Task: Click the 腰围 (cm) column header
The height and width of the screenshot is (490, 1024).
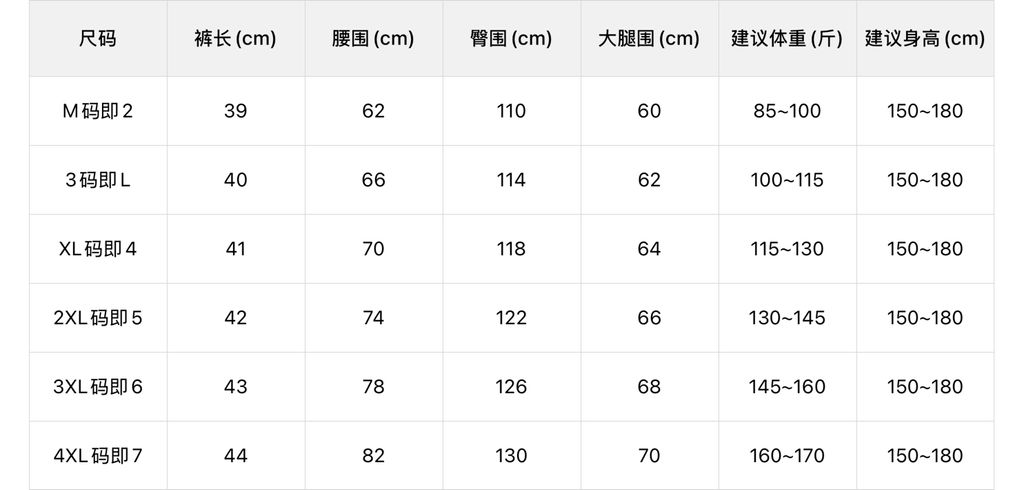Action: pyautogui.click(x=374, y=39)
